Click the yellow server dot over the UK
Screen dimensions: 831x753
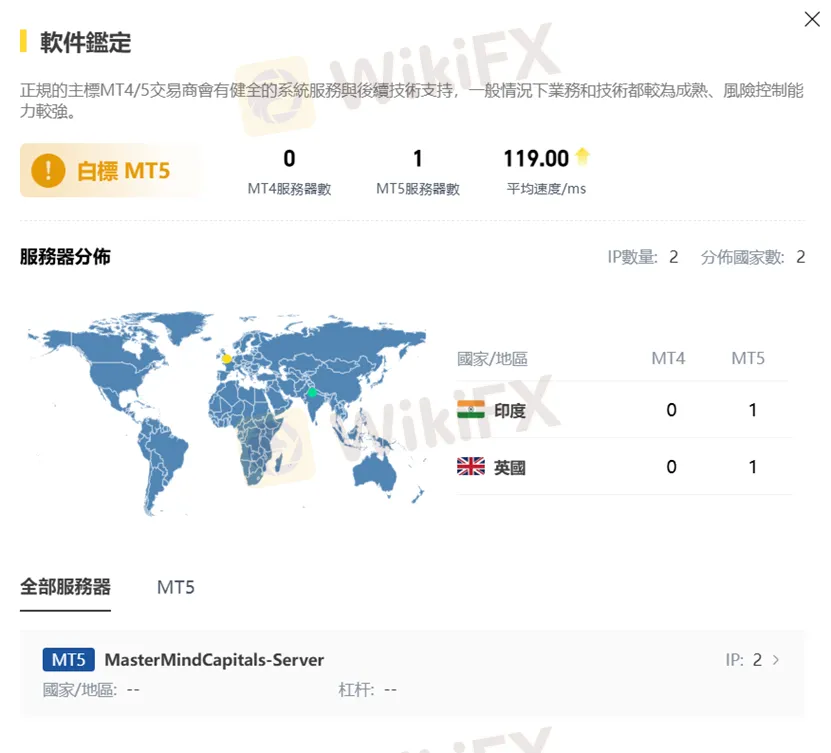tap(227, 358)
